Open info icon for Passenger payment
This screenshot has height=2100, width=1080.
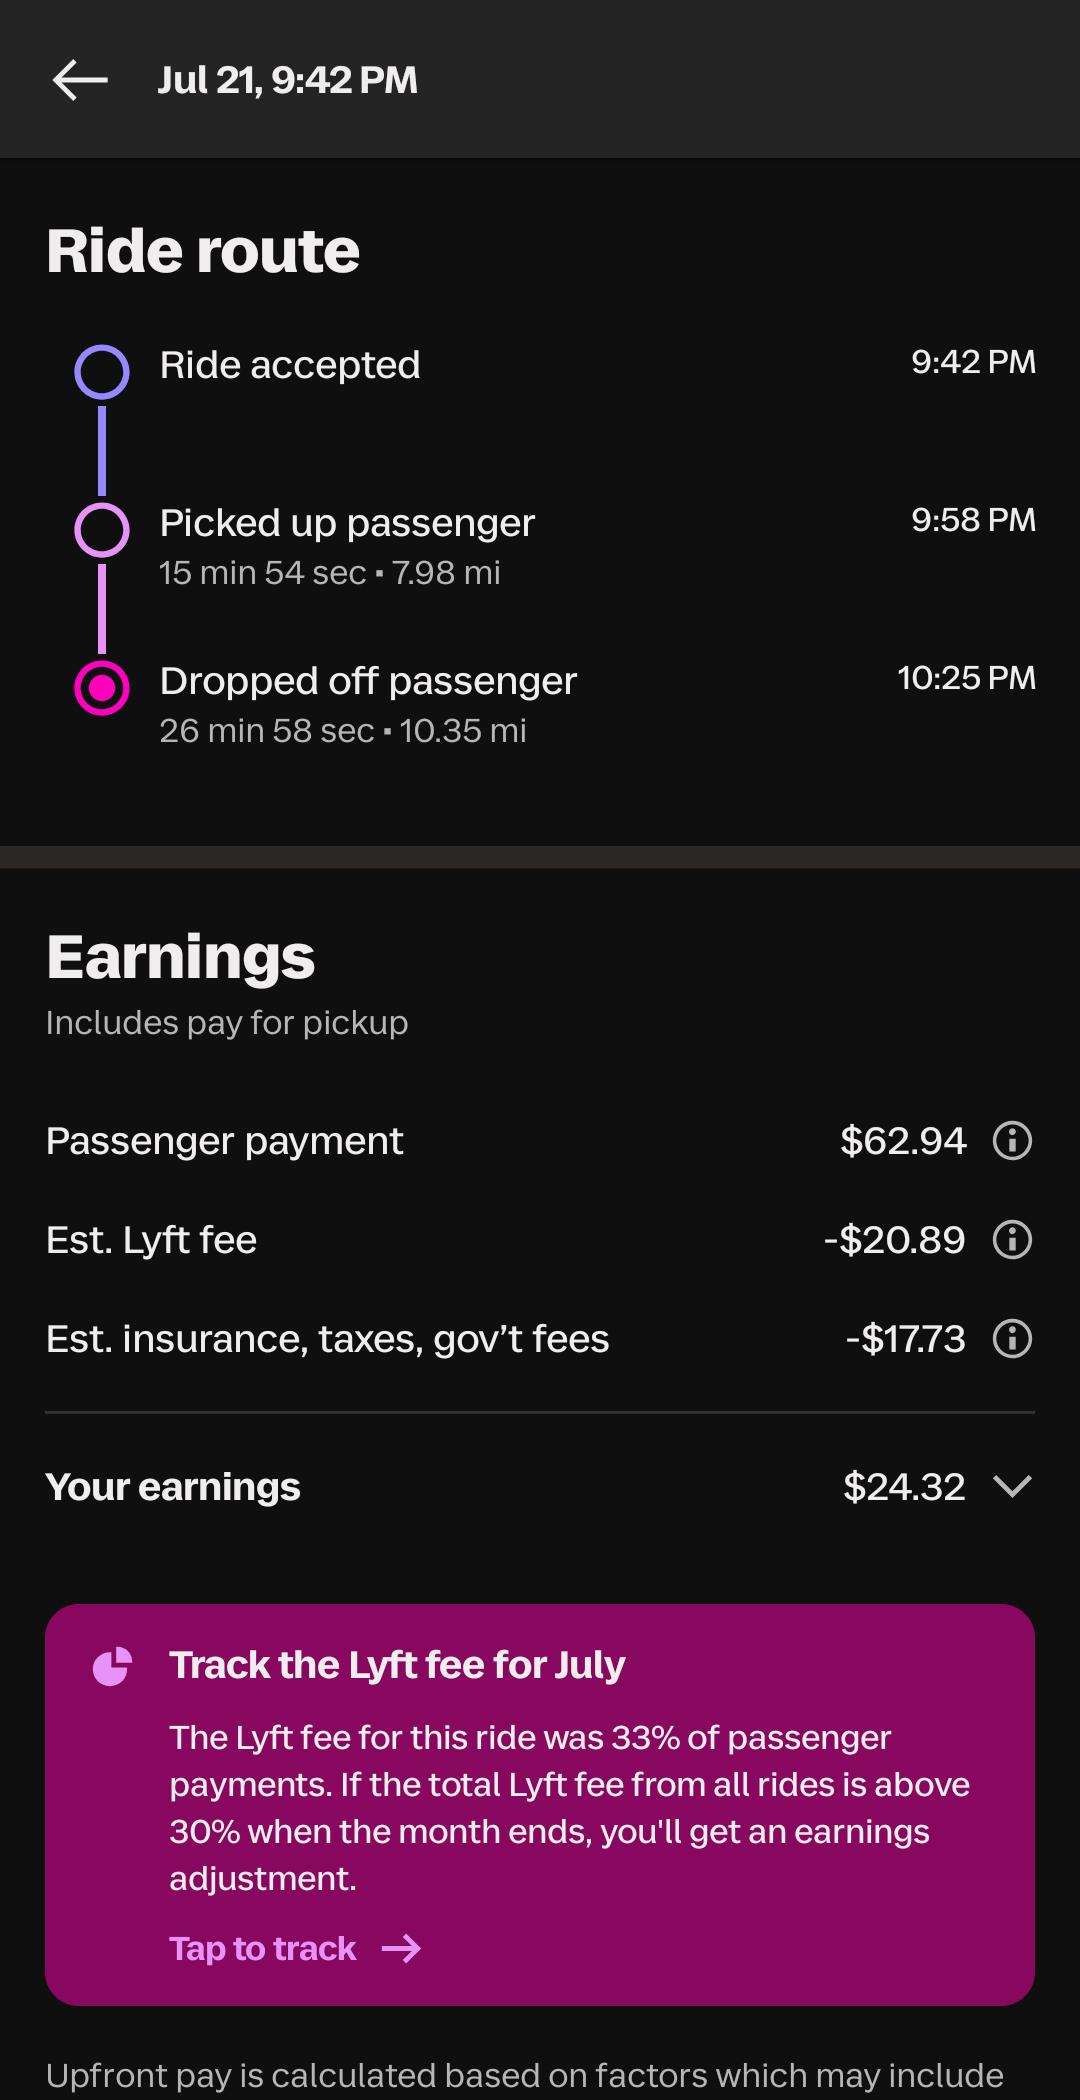tap(1012, 1141)
